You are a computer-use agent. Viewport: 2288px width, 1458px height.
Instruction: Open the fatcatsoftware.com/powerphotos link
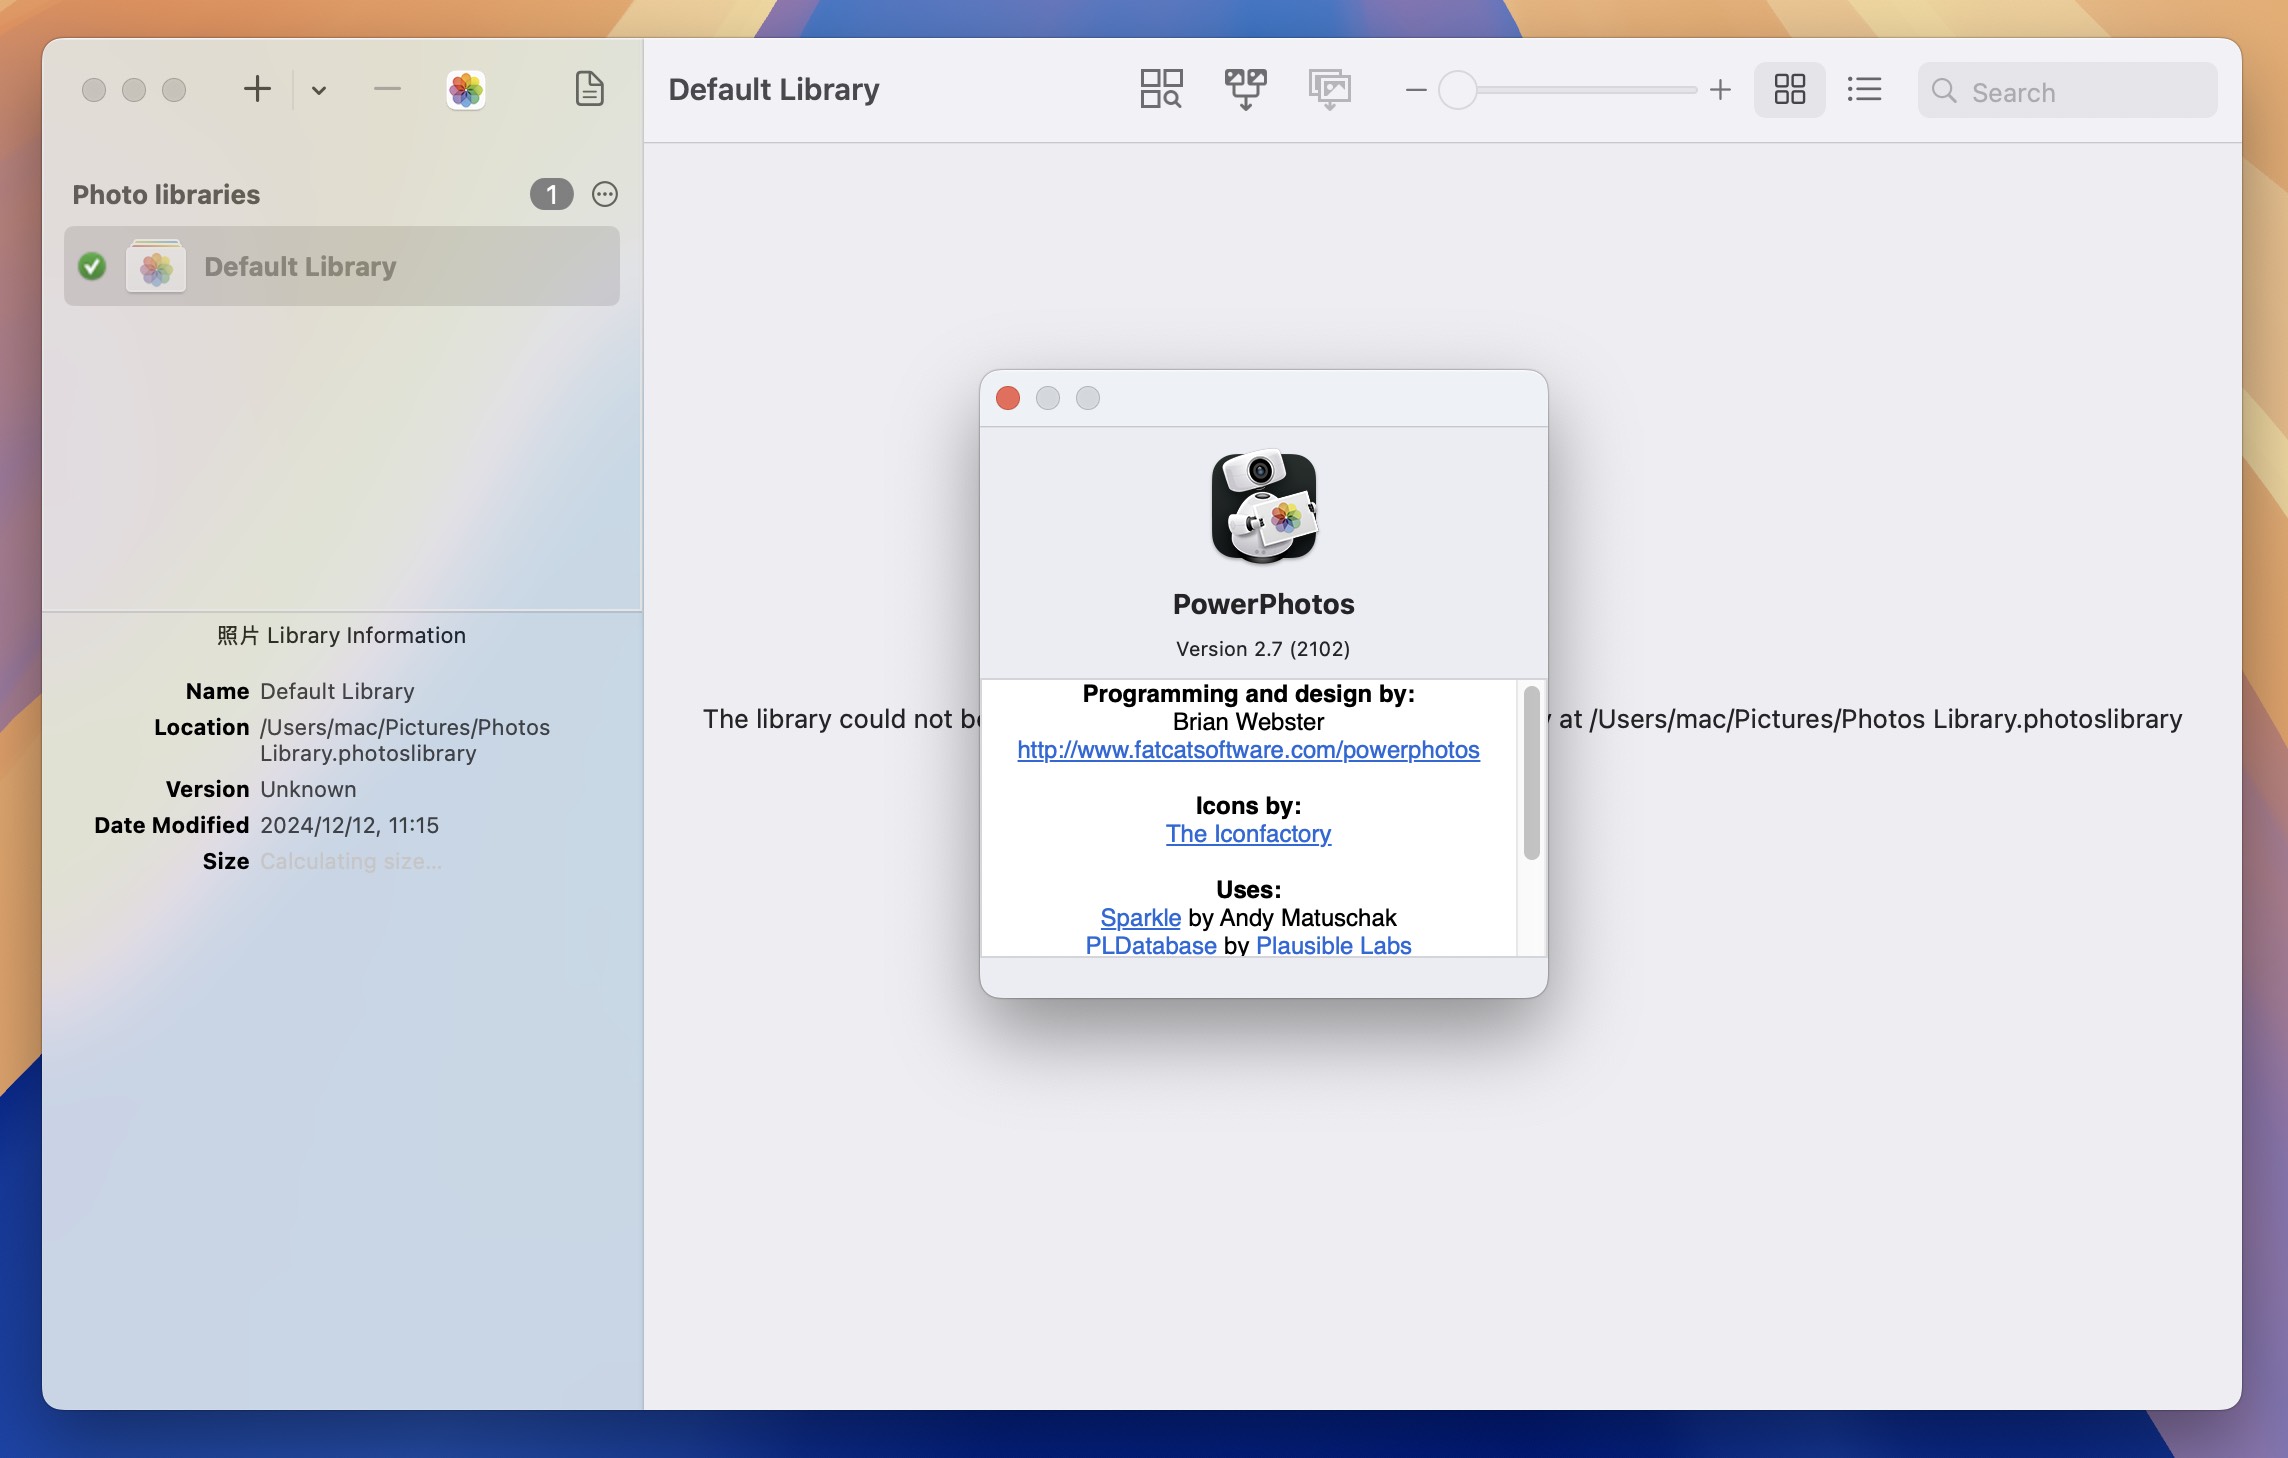tap(1248, 750)
